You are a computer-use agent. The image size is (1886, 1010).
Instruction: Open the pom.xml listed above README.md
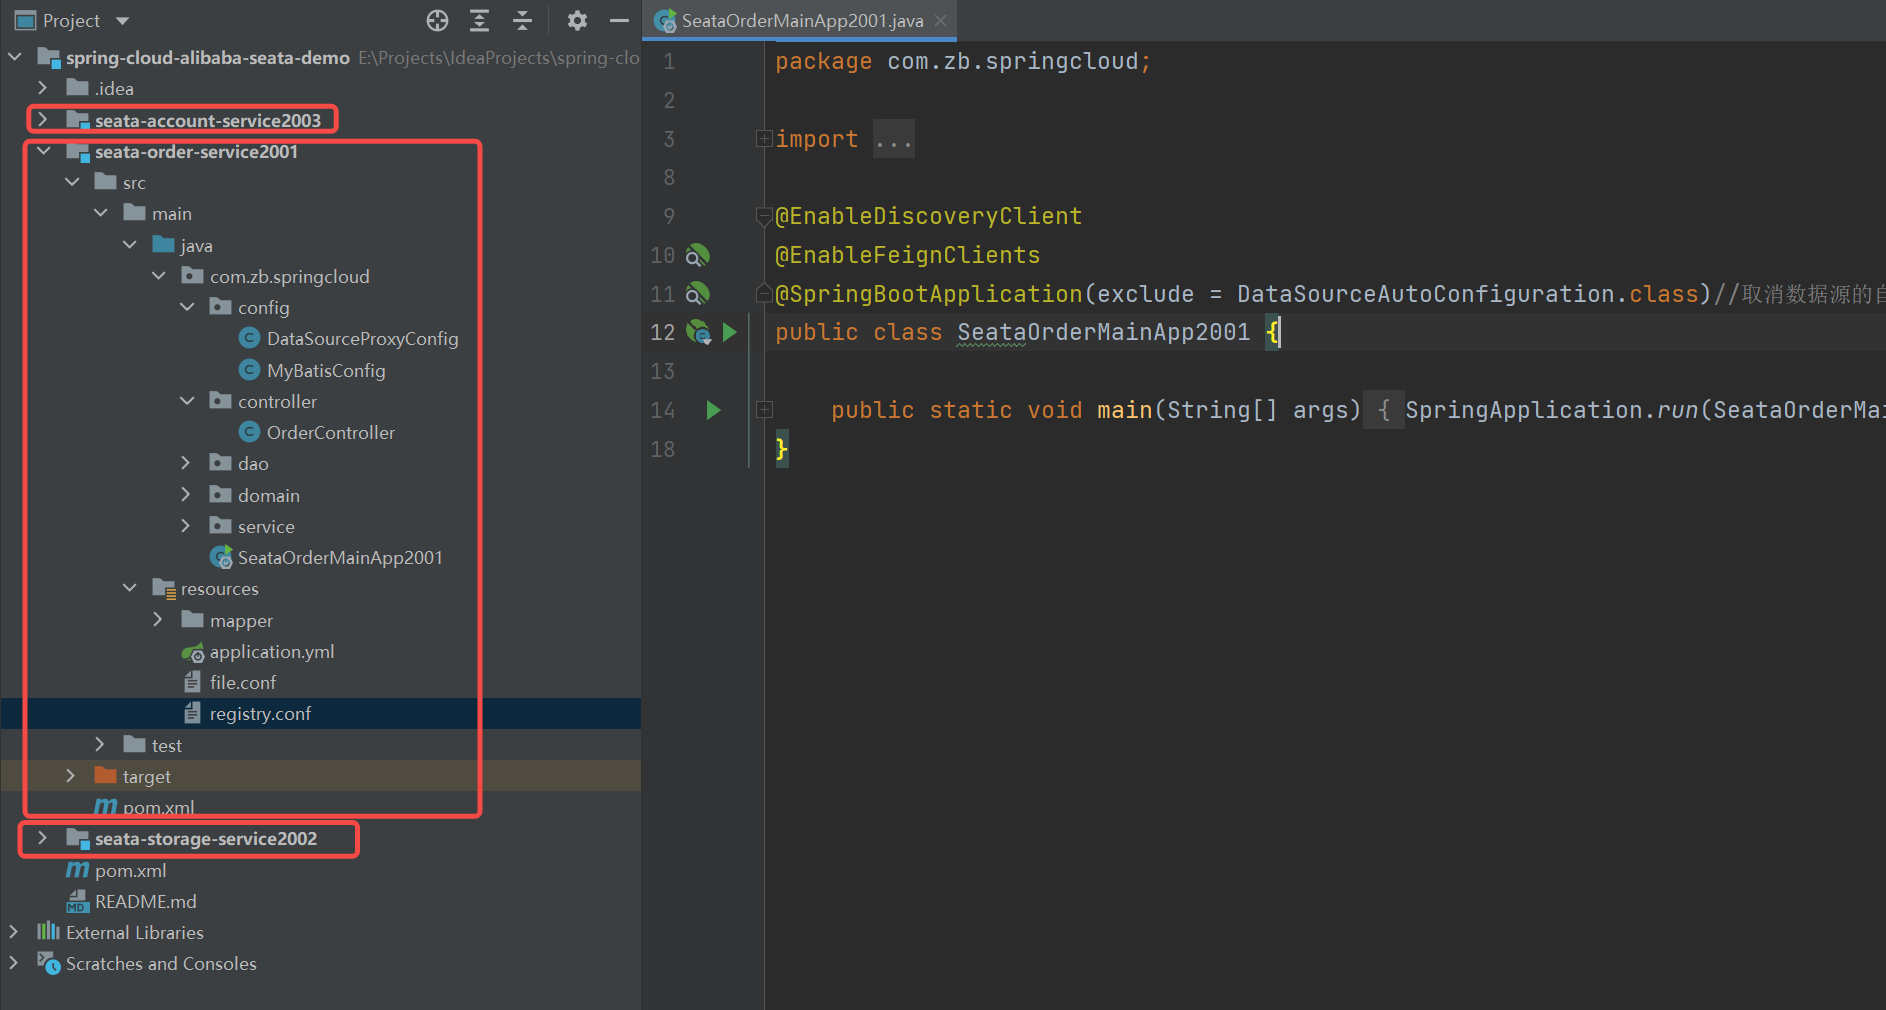tap(130, 870)
